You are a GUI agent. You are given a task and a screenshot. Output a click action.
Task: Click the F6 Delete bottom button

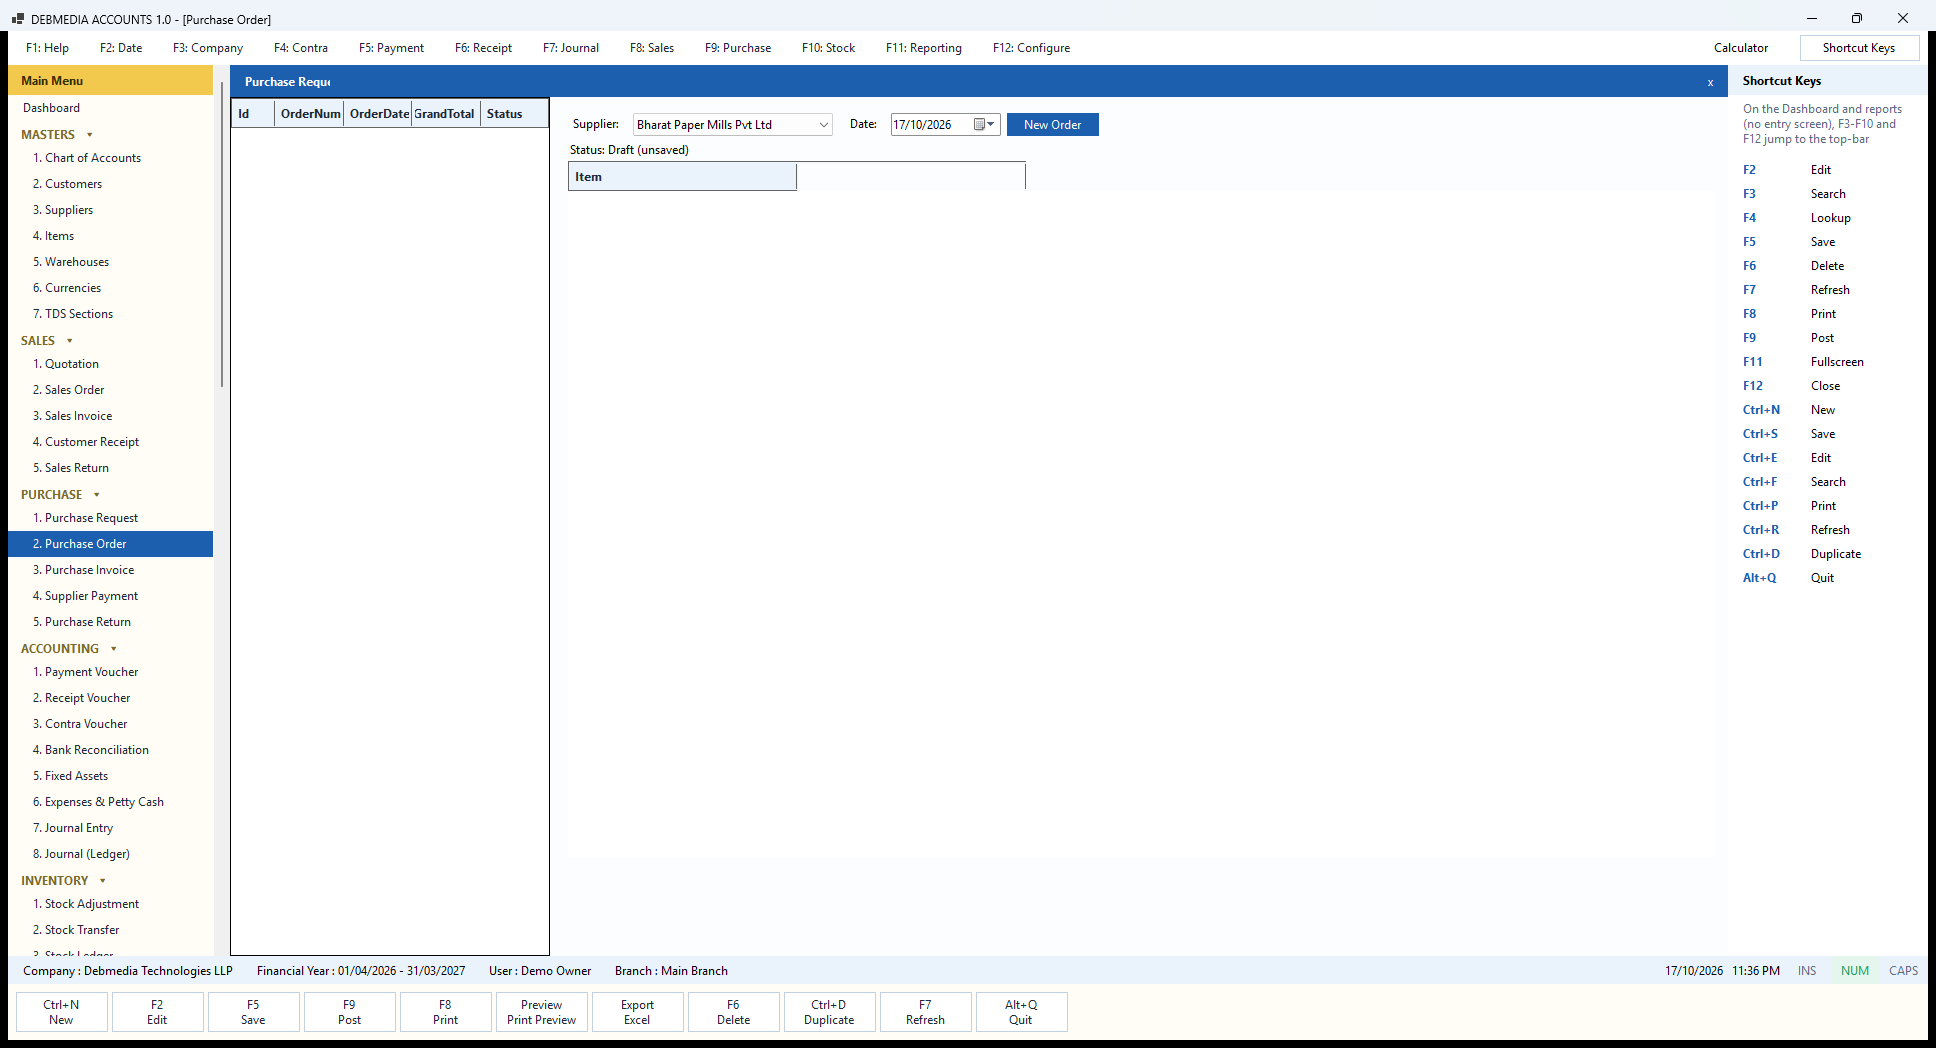click(733, 1012)
